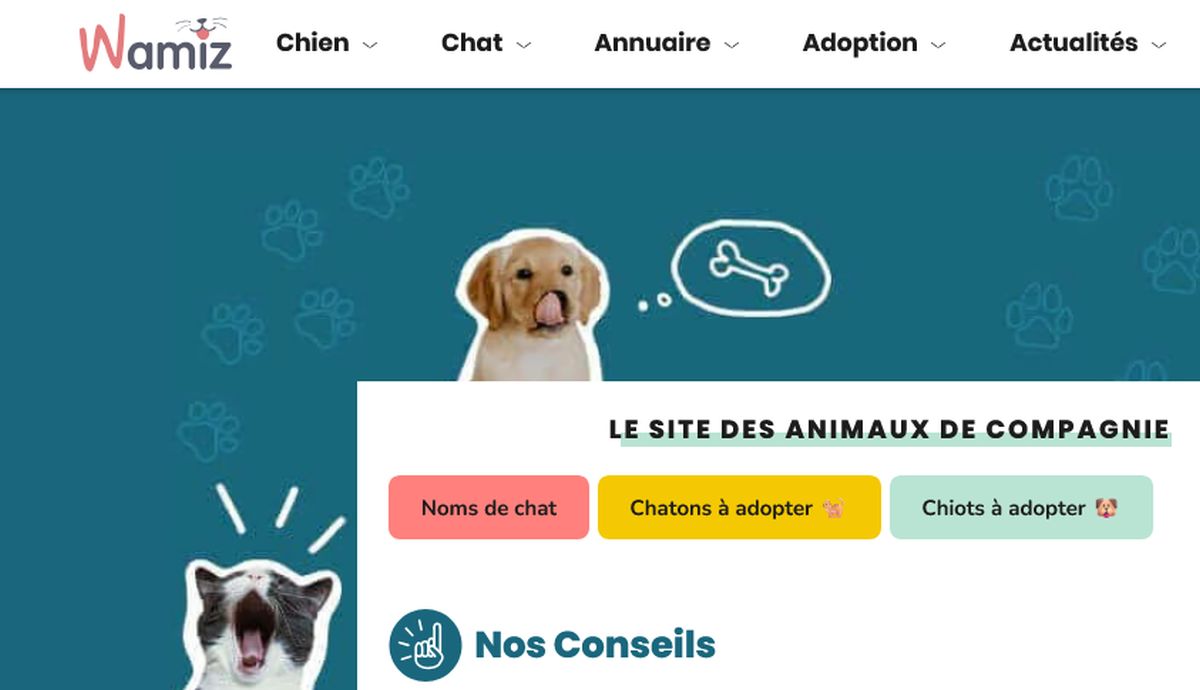Expand the Annuaire dropdown chevron
Screen dimensions: 1200x690
point(731,45)
